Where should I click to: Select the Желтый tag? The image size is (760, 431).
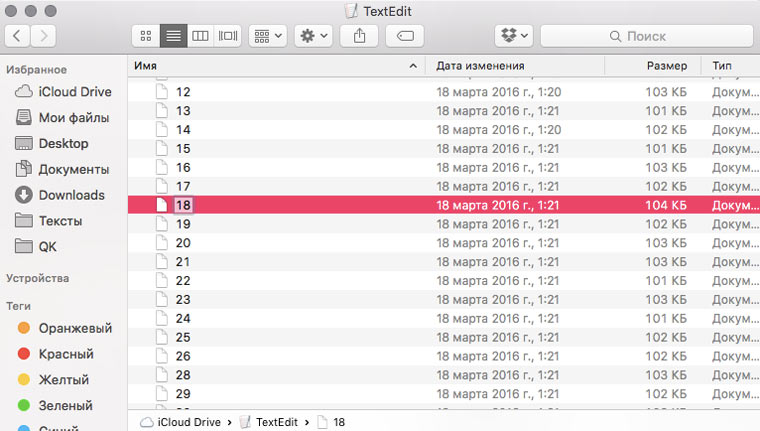(x=53, y=380)
